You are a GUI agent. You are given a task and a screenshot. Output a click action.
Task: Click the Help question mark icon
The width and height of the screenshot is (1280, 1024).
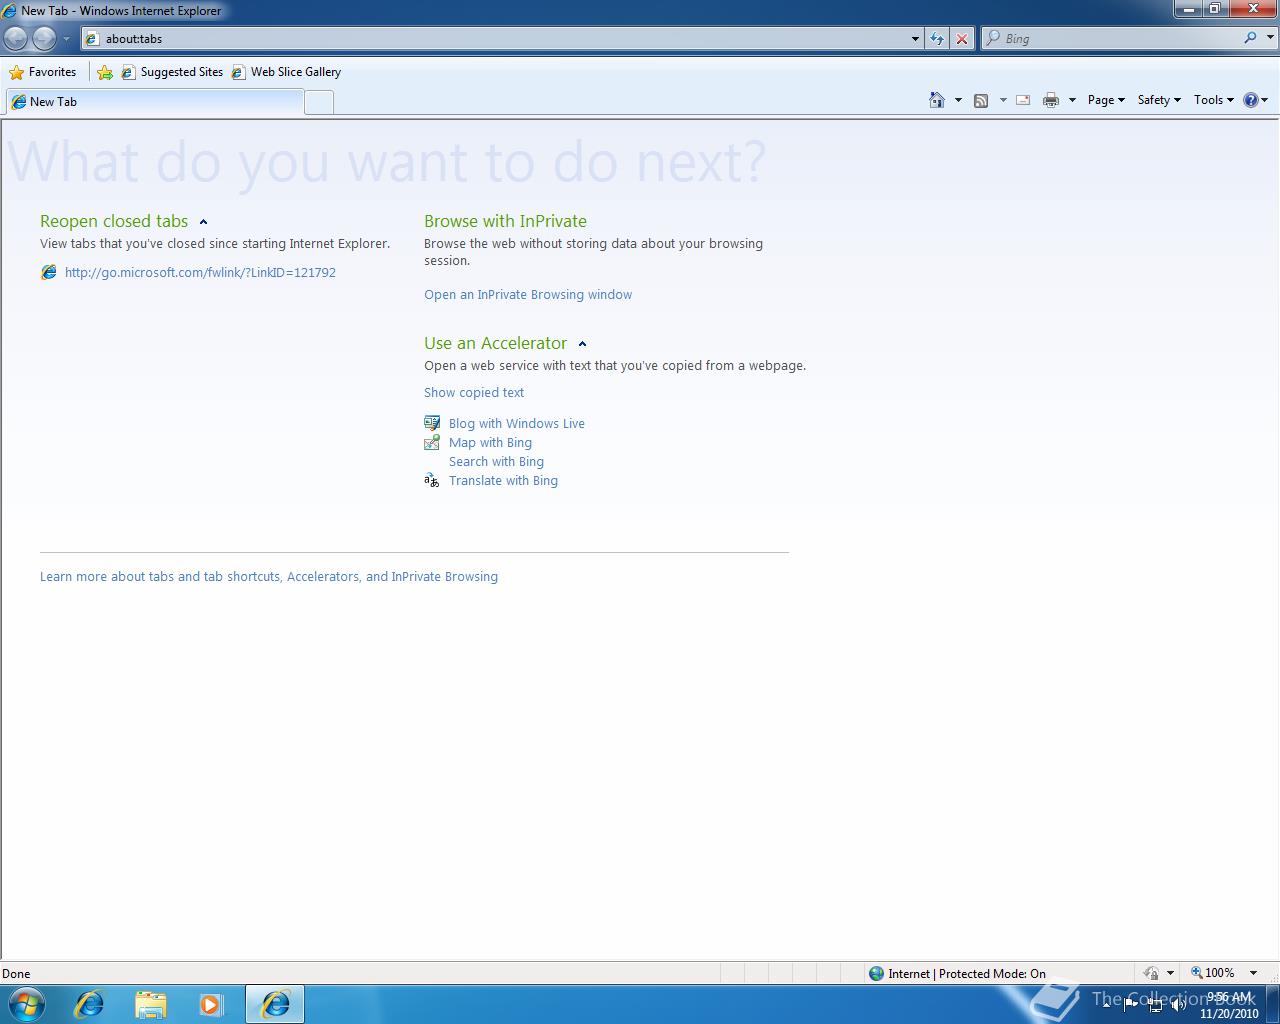1251,100
